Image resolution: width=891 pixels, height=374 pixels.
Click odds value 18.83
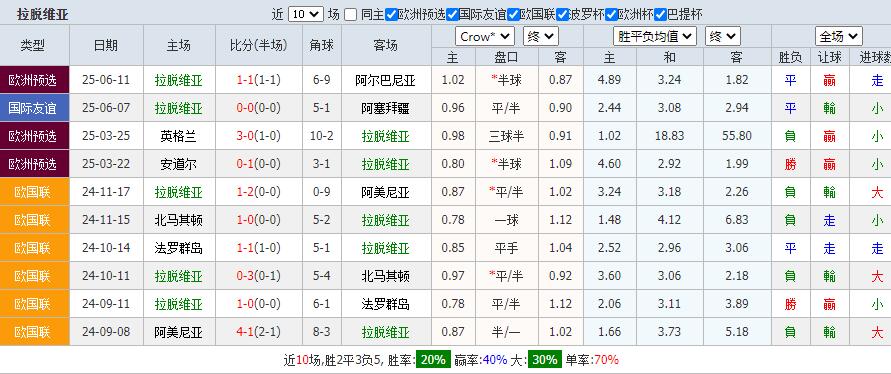pyautogui.click(x=669, y=136)
